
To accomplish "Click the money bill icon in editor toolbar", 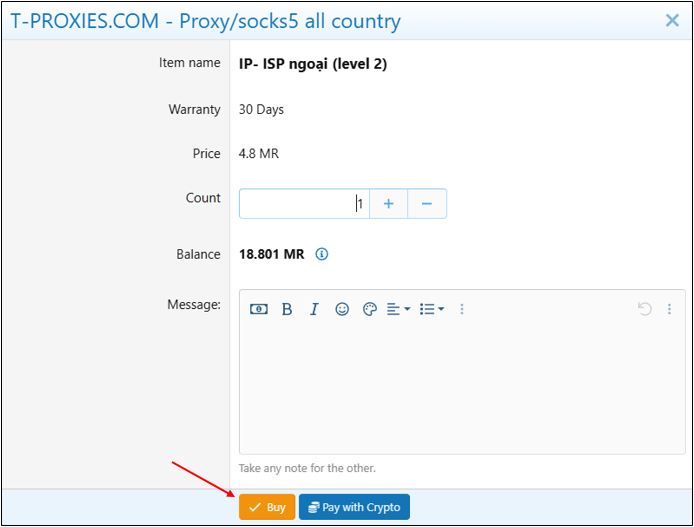I will [x=259, y=309].
